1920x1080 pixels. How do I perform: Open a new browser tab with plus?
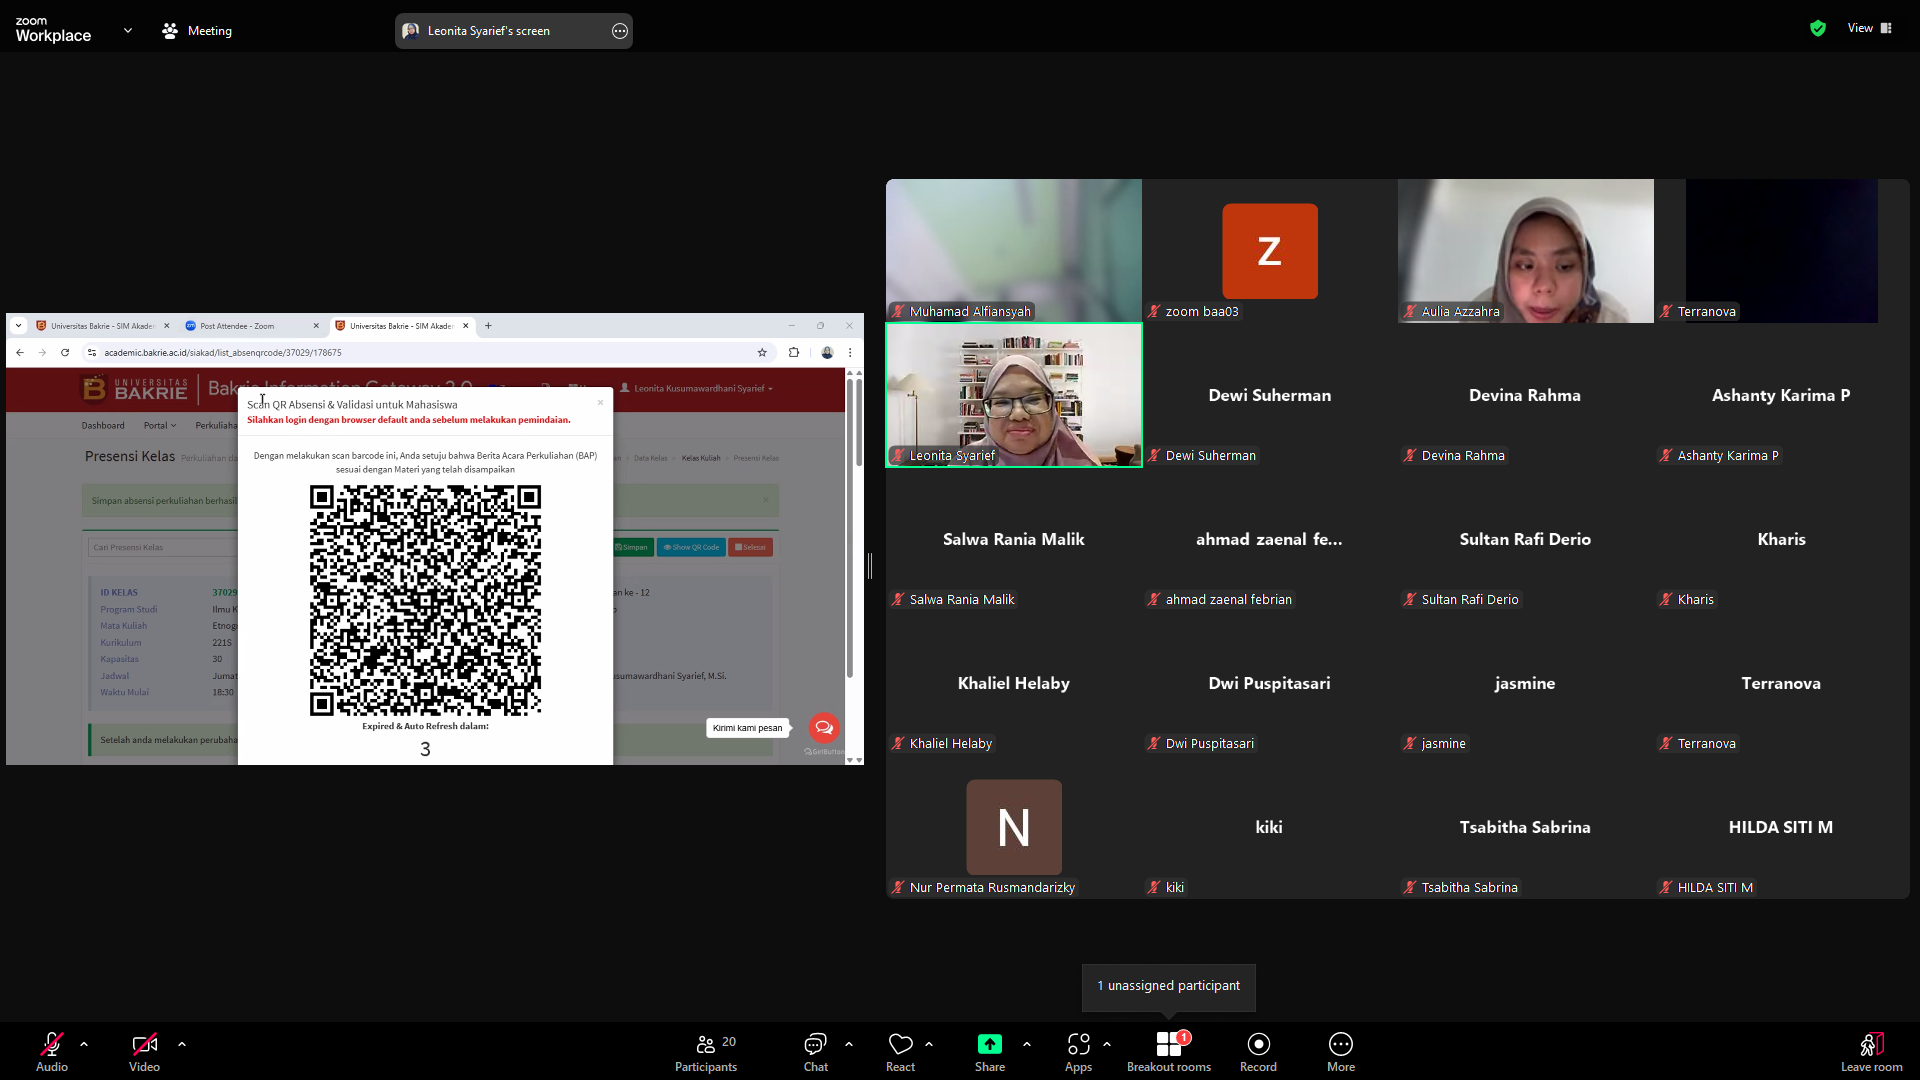click(488, 326)
